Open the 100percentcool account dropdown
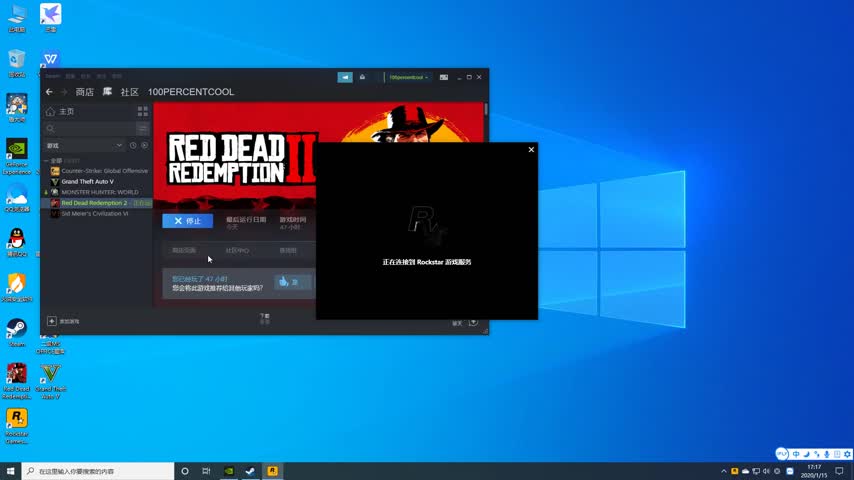Viewport: 854px width, 480px height. (x=408, y=77)
